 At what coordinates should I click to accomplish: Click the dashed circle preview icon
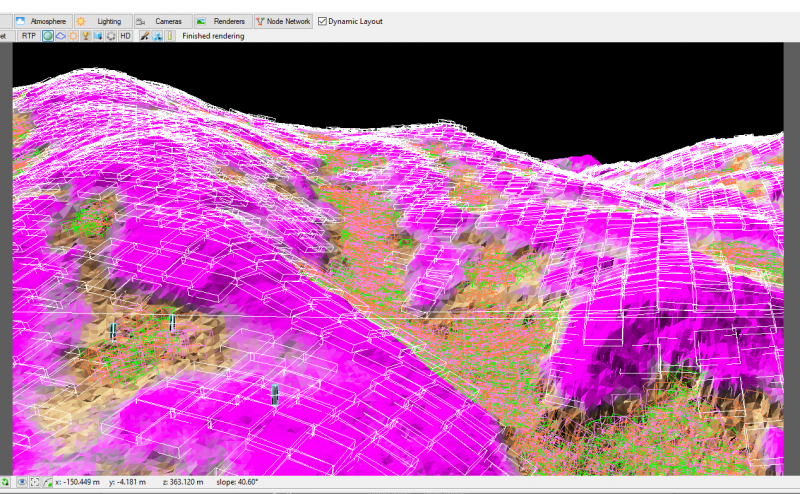pyautogui.click(x=111, y=36)
